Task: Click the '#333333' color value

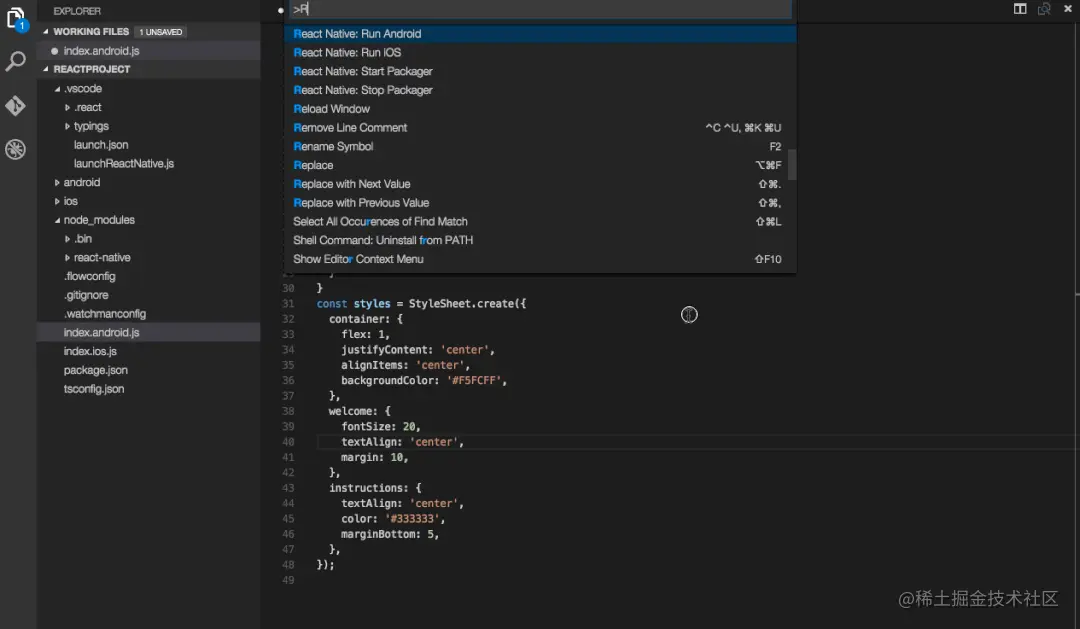Action: (x=413, y=519)
